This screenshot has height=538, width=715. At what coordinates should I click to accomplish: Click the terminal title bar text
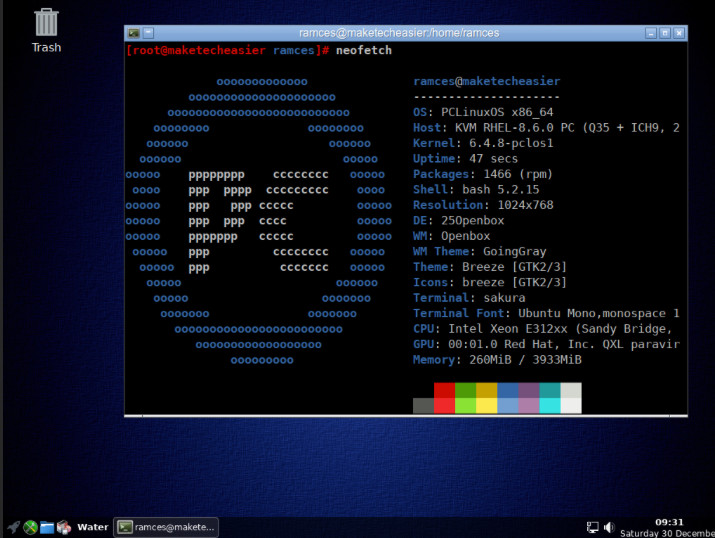pyautogui.click(x=399, y=33)
